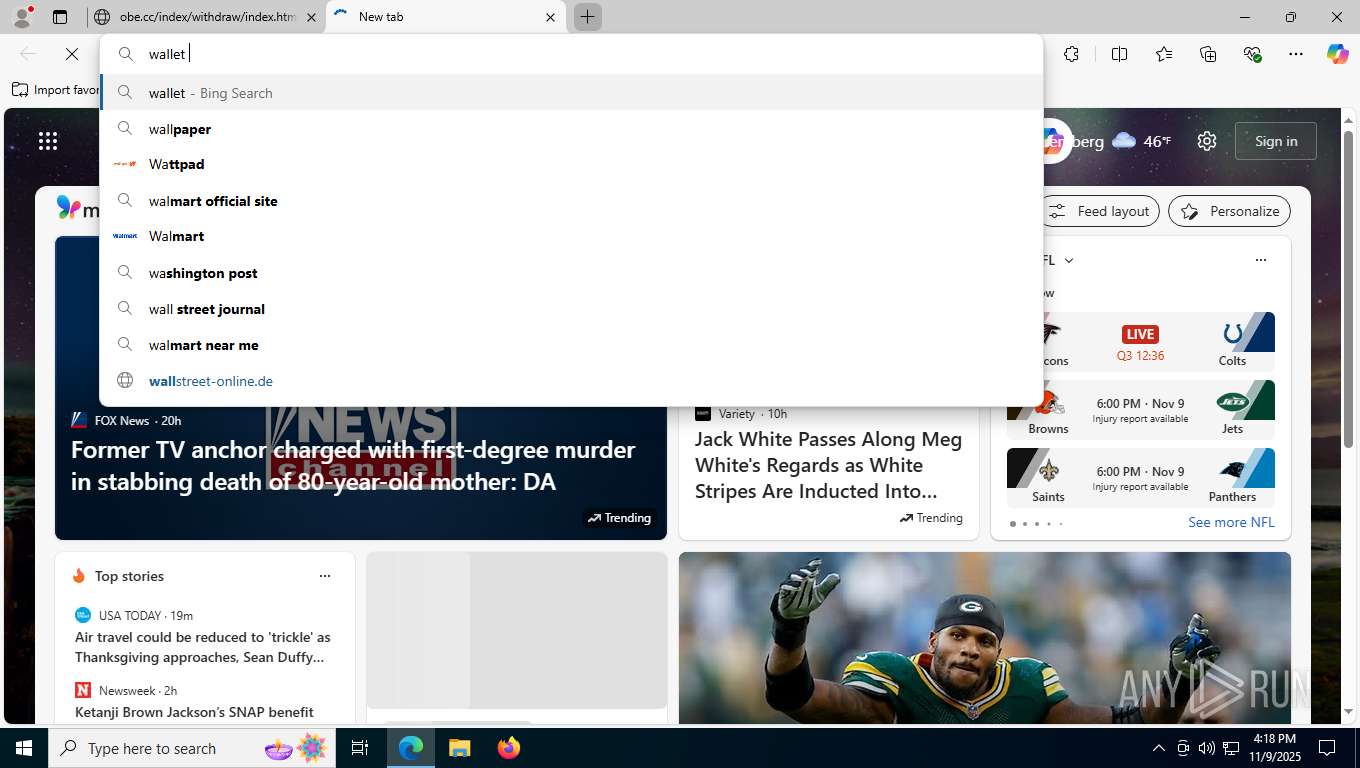Open a new browser tab

tap(587, 17)
